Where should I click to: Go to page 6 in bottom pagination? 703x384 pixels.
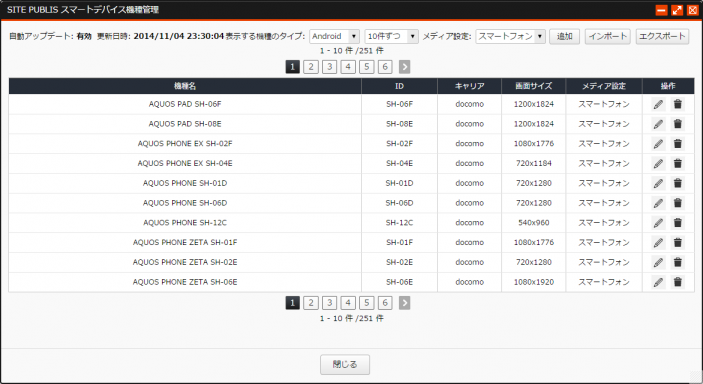point(385,303)
